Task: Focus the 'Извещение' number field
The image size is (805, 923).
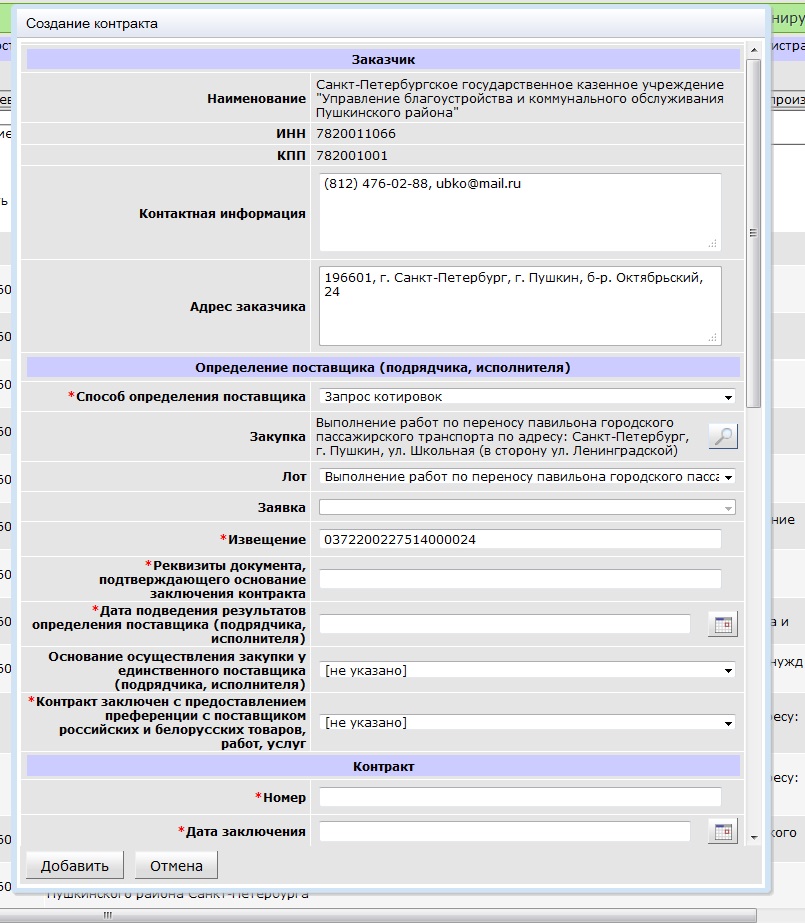Action: [x=520, y=539]
